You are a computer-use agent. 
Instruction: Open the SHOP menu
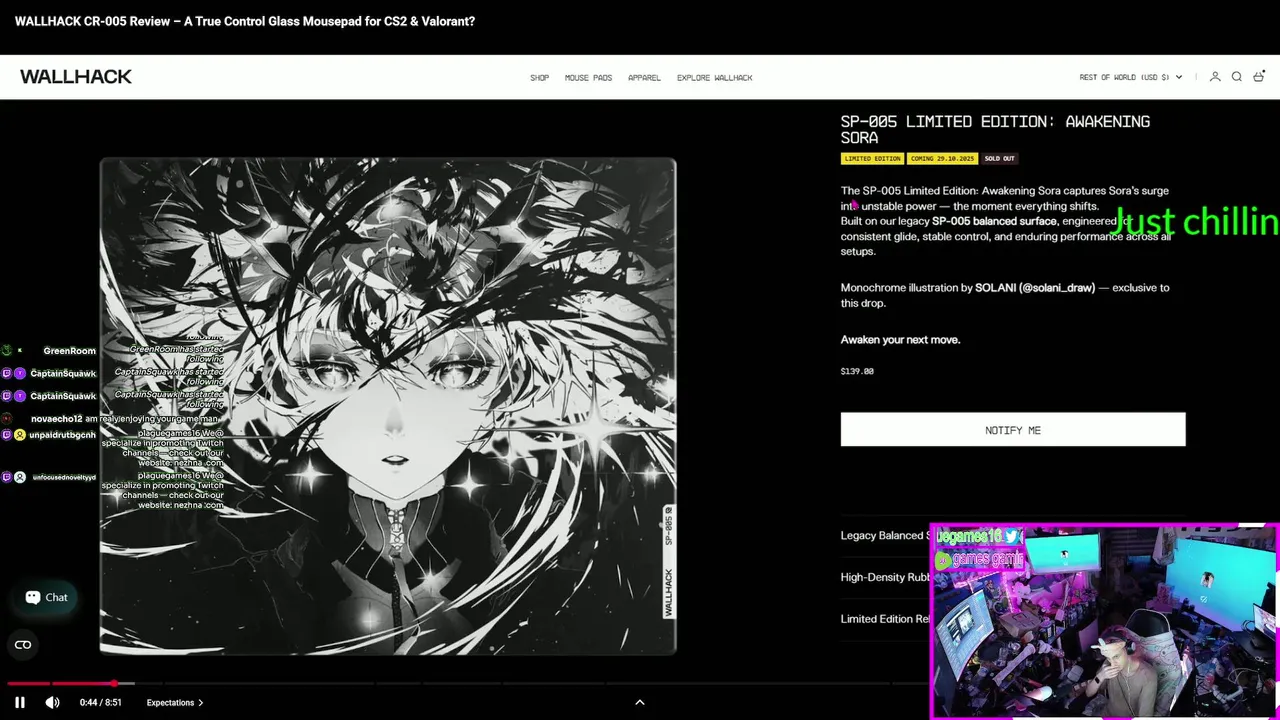(539, 77)
